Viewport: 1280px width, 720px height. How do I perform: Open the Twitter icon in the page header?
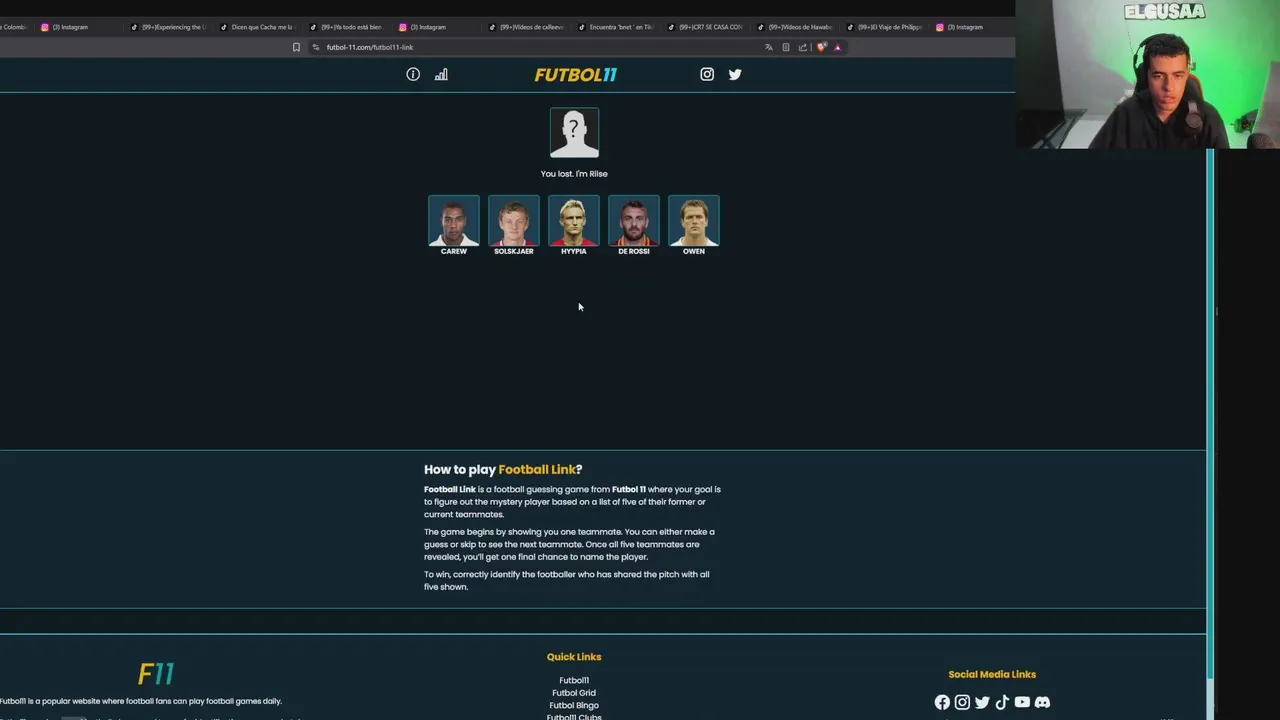click(735, 74)
